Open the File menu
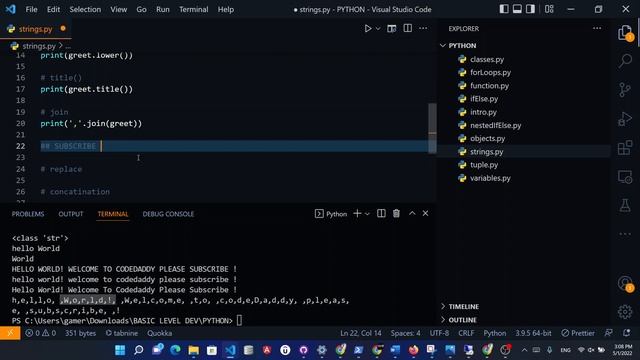This screenshot has width=640, height=360. point(31,9)
